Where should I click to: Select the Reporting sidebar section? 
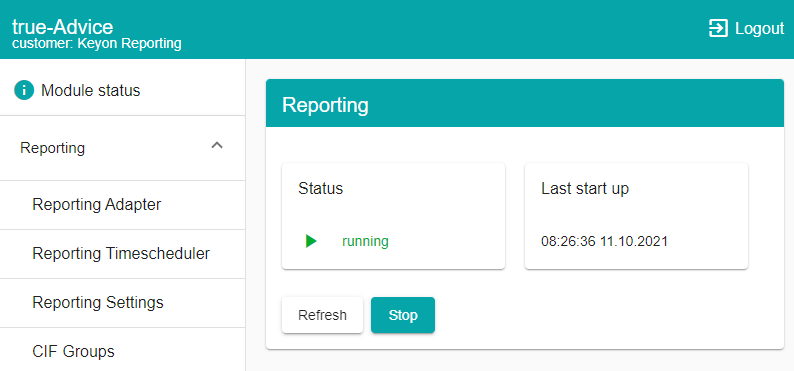pyautogui.click(x=123, y=148)
